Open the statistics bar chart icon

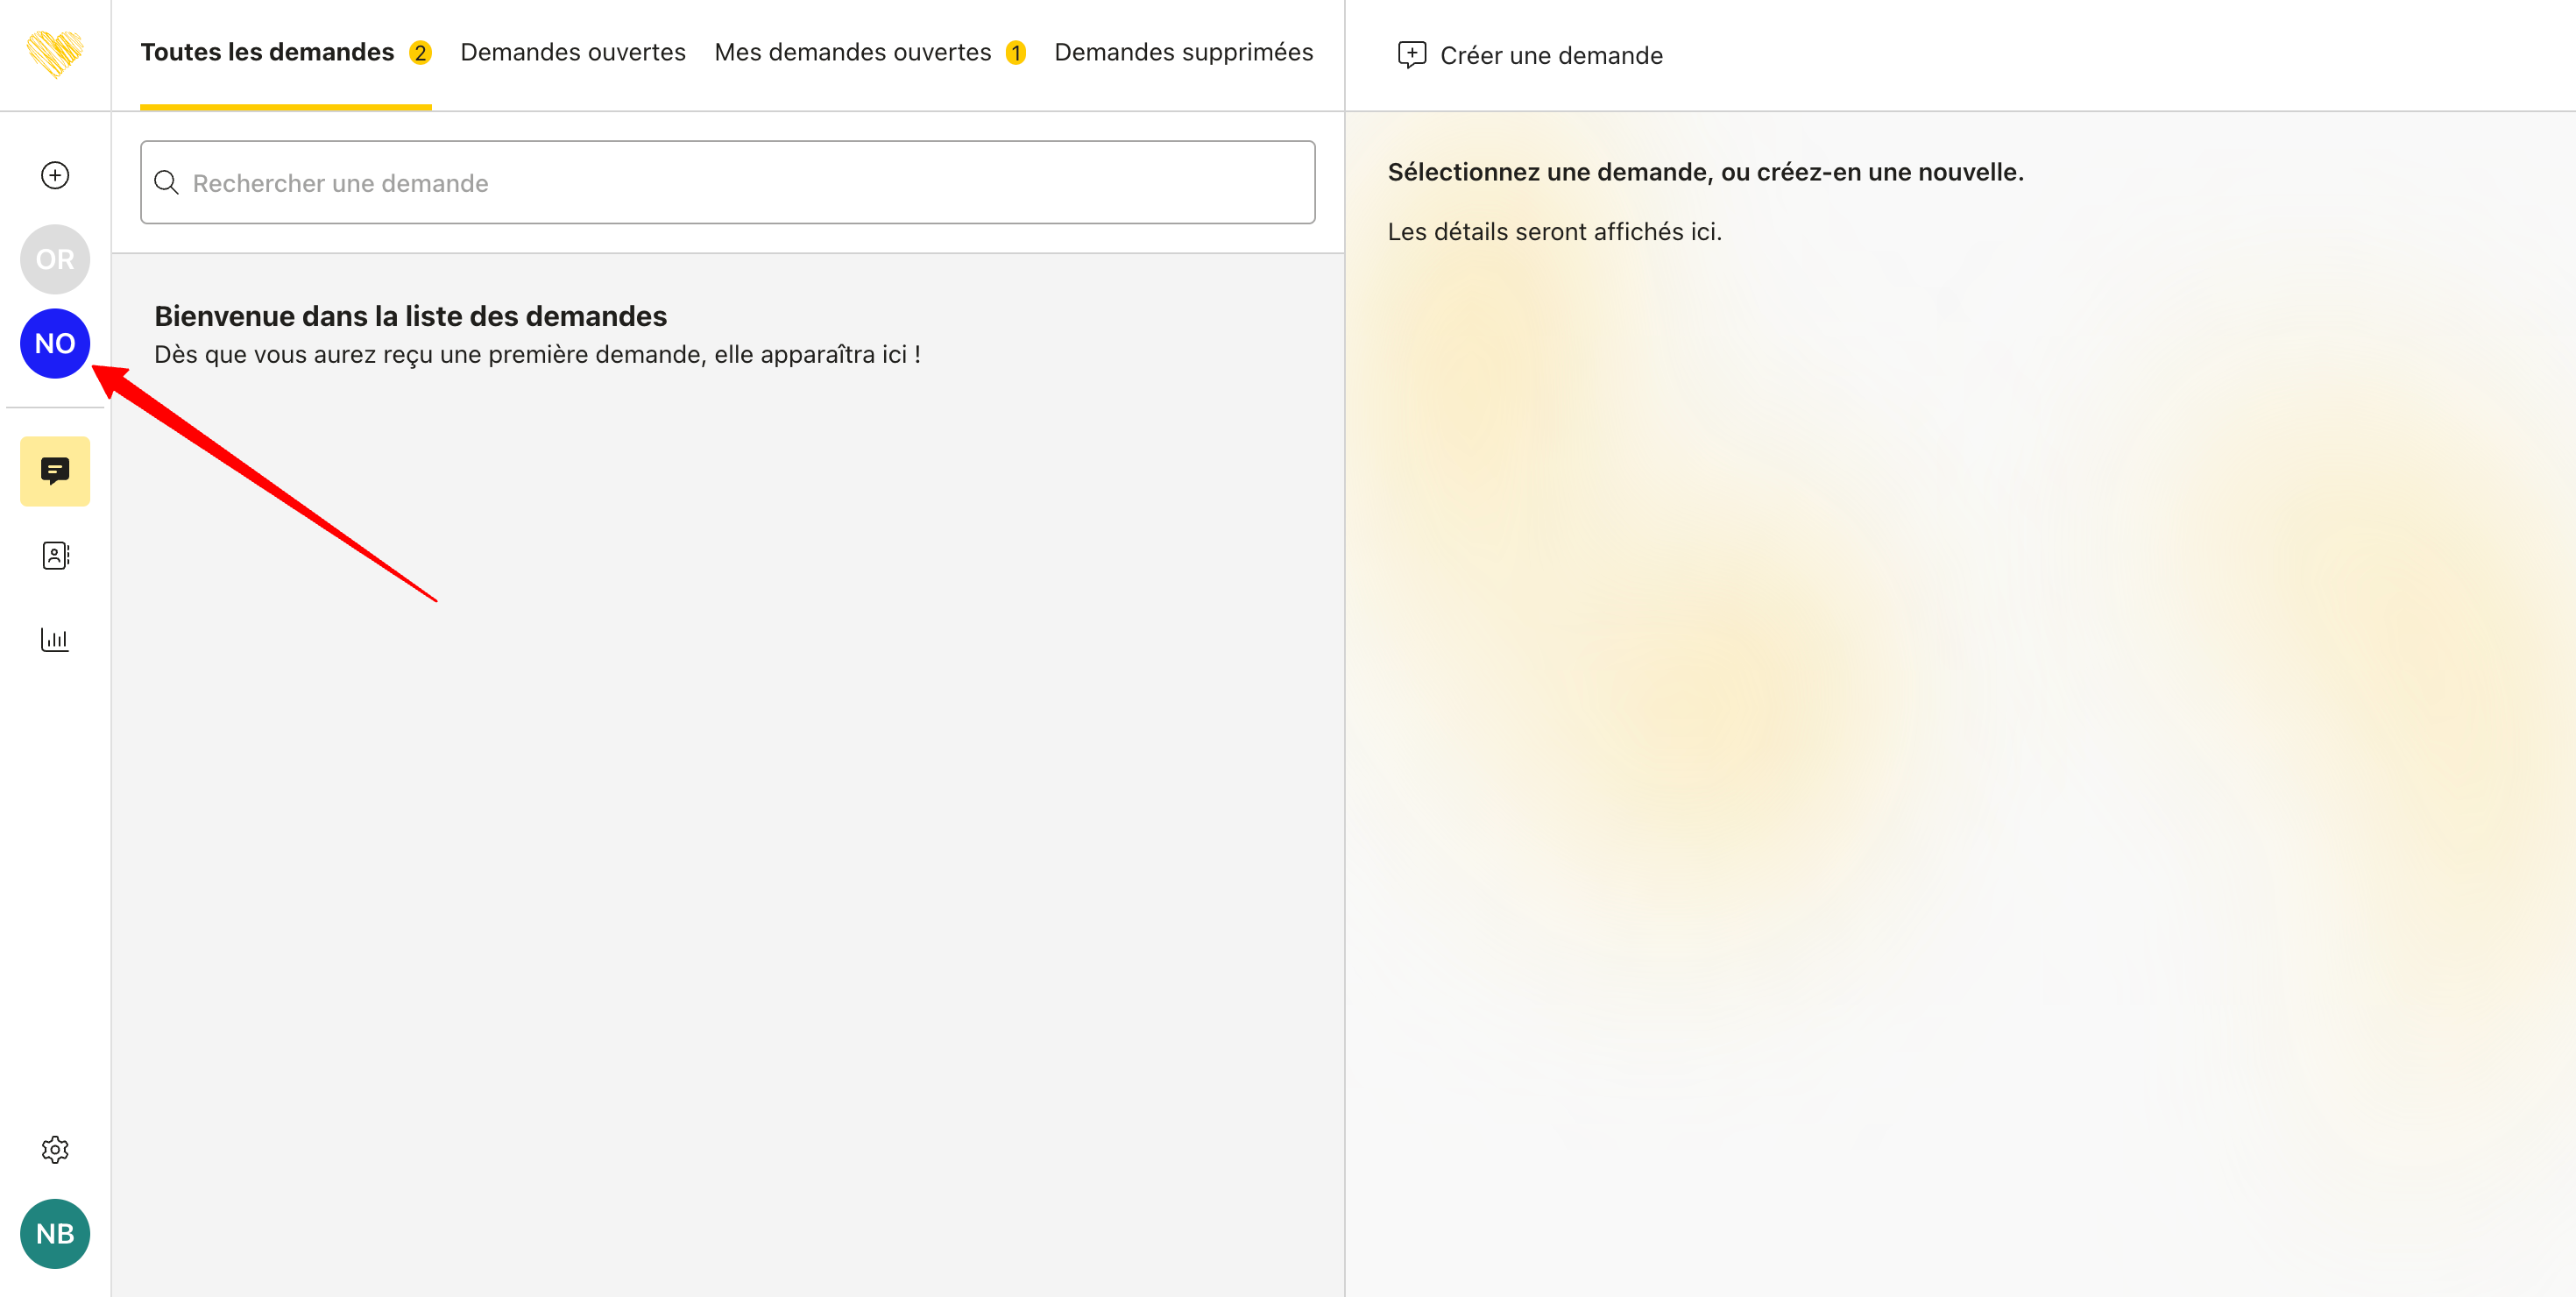click(55, 639)
